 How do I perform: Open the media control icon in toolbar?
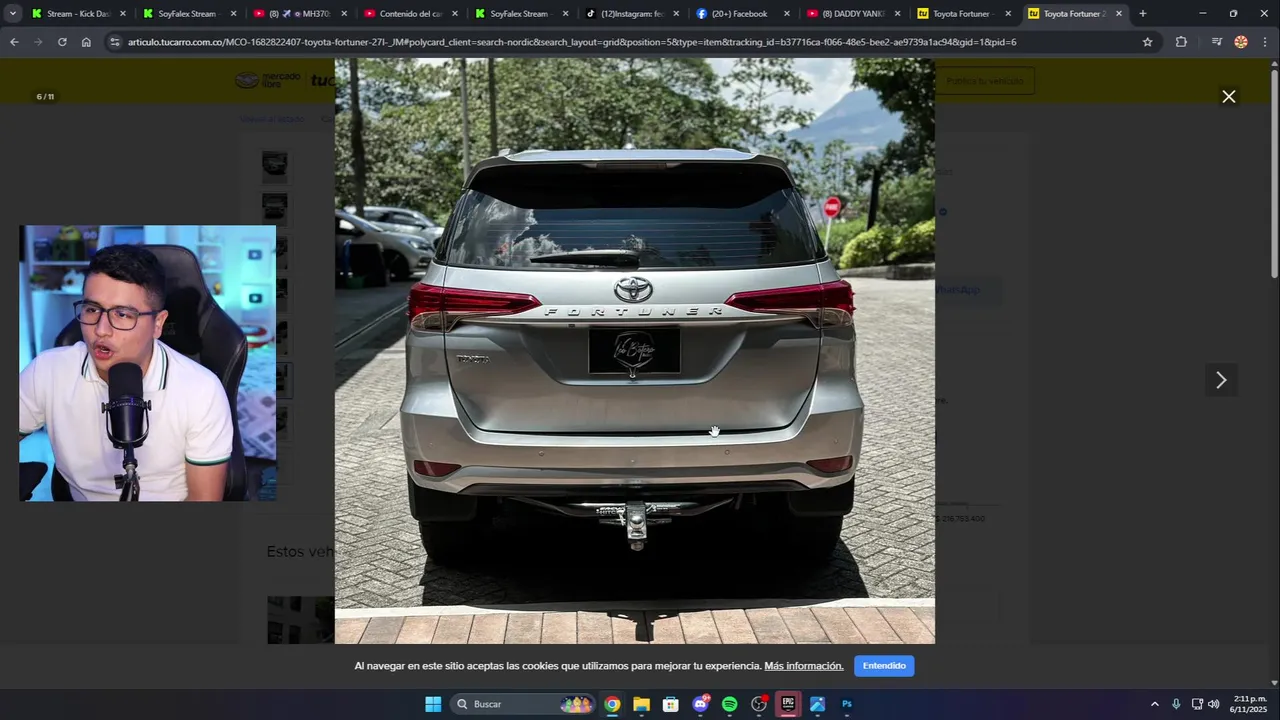1216,42
